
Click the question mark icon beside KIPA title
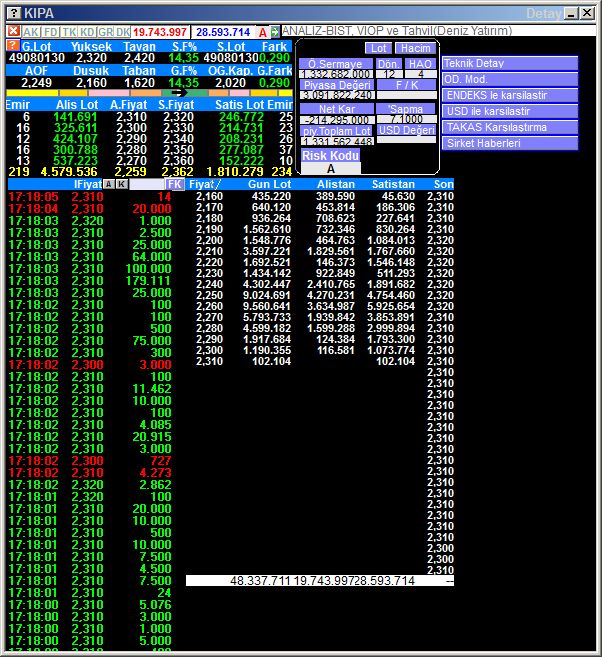14,13
